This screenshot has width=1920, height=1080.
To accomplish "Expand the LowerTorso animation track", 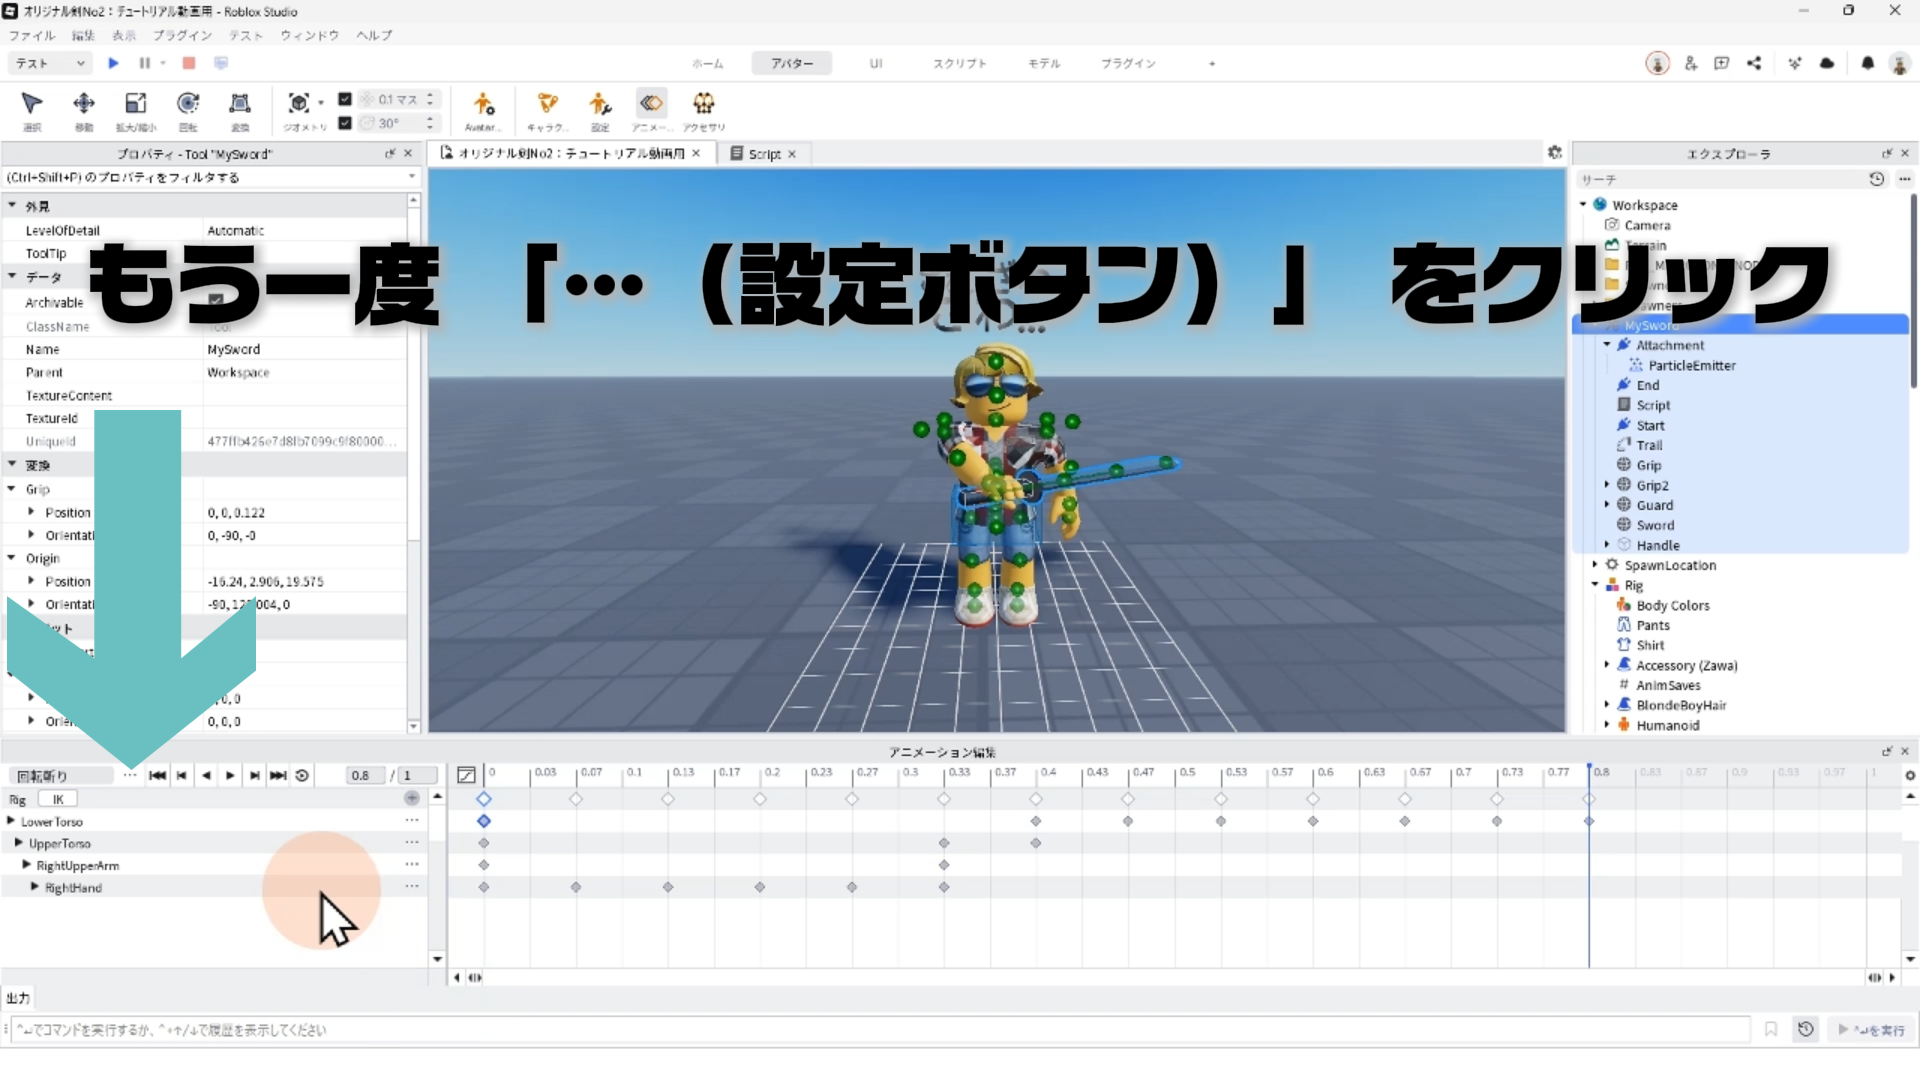I will (x=11, y=821).
